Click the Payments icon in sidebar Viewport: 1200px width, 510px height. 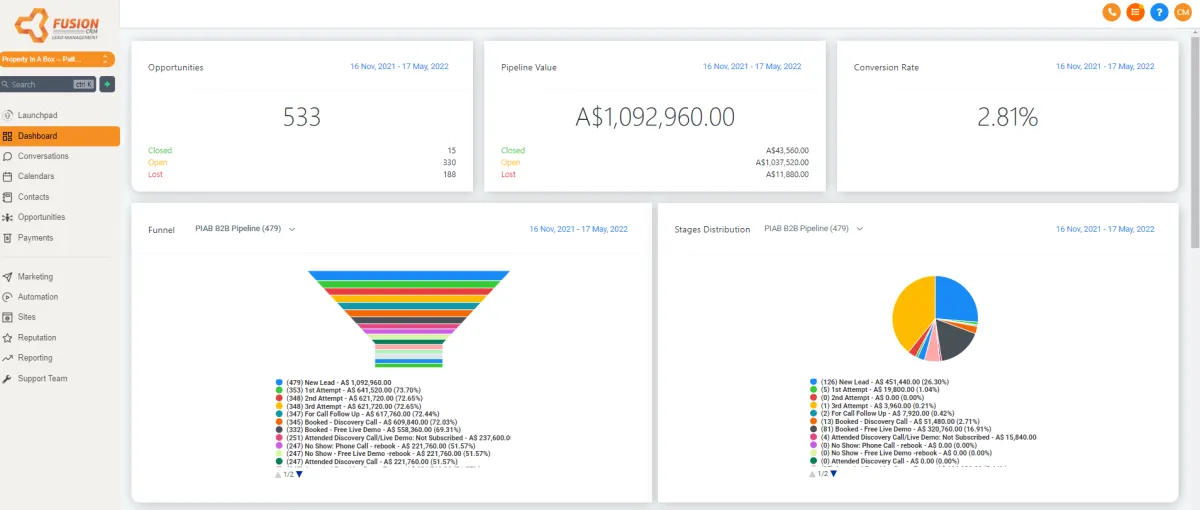[x=8, y=238]
